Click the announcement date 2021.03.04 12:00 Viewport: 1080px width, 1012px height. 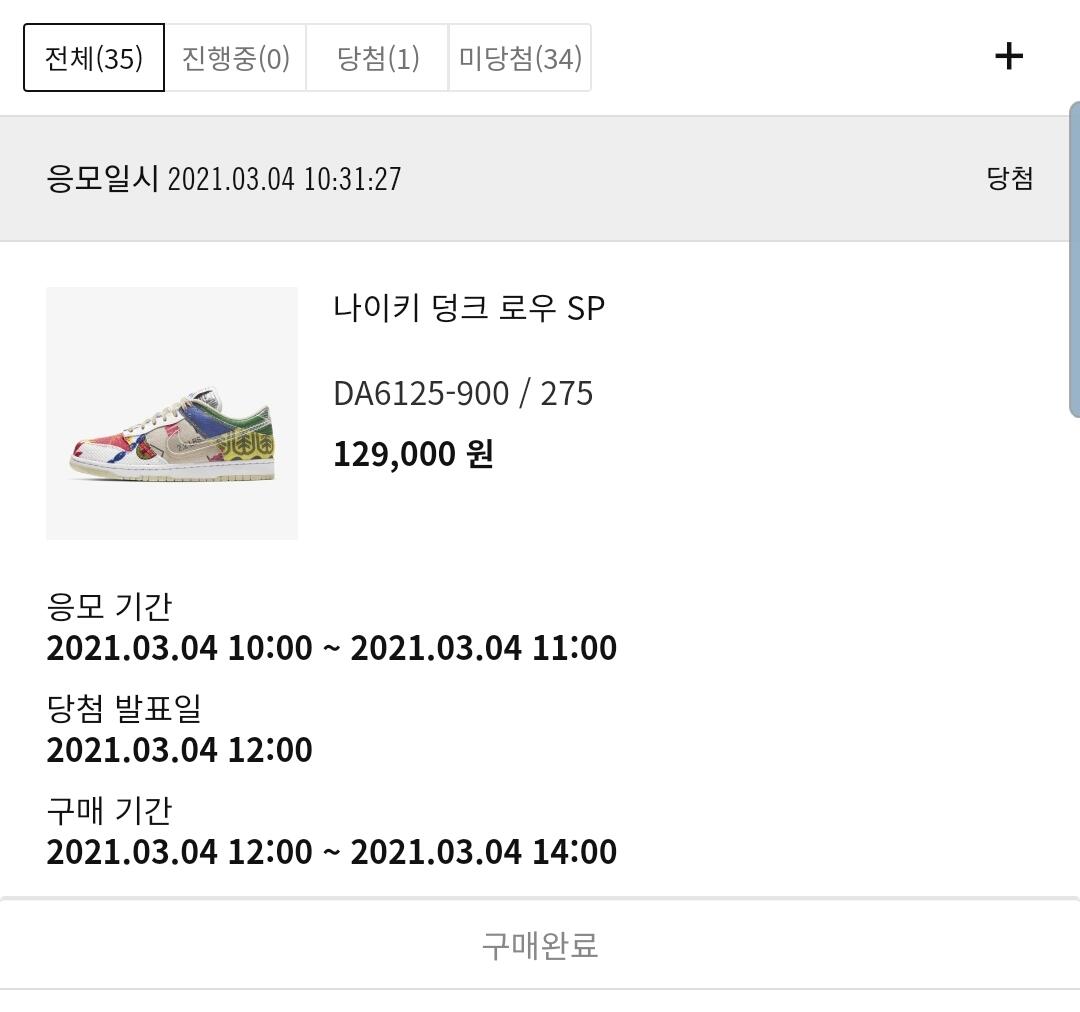point(179,750)
